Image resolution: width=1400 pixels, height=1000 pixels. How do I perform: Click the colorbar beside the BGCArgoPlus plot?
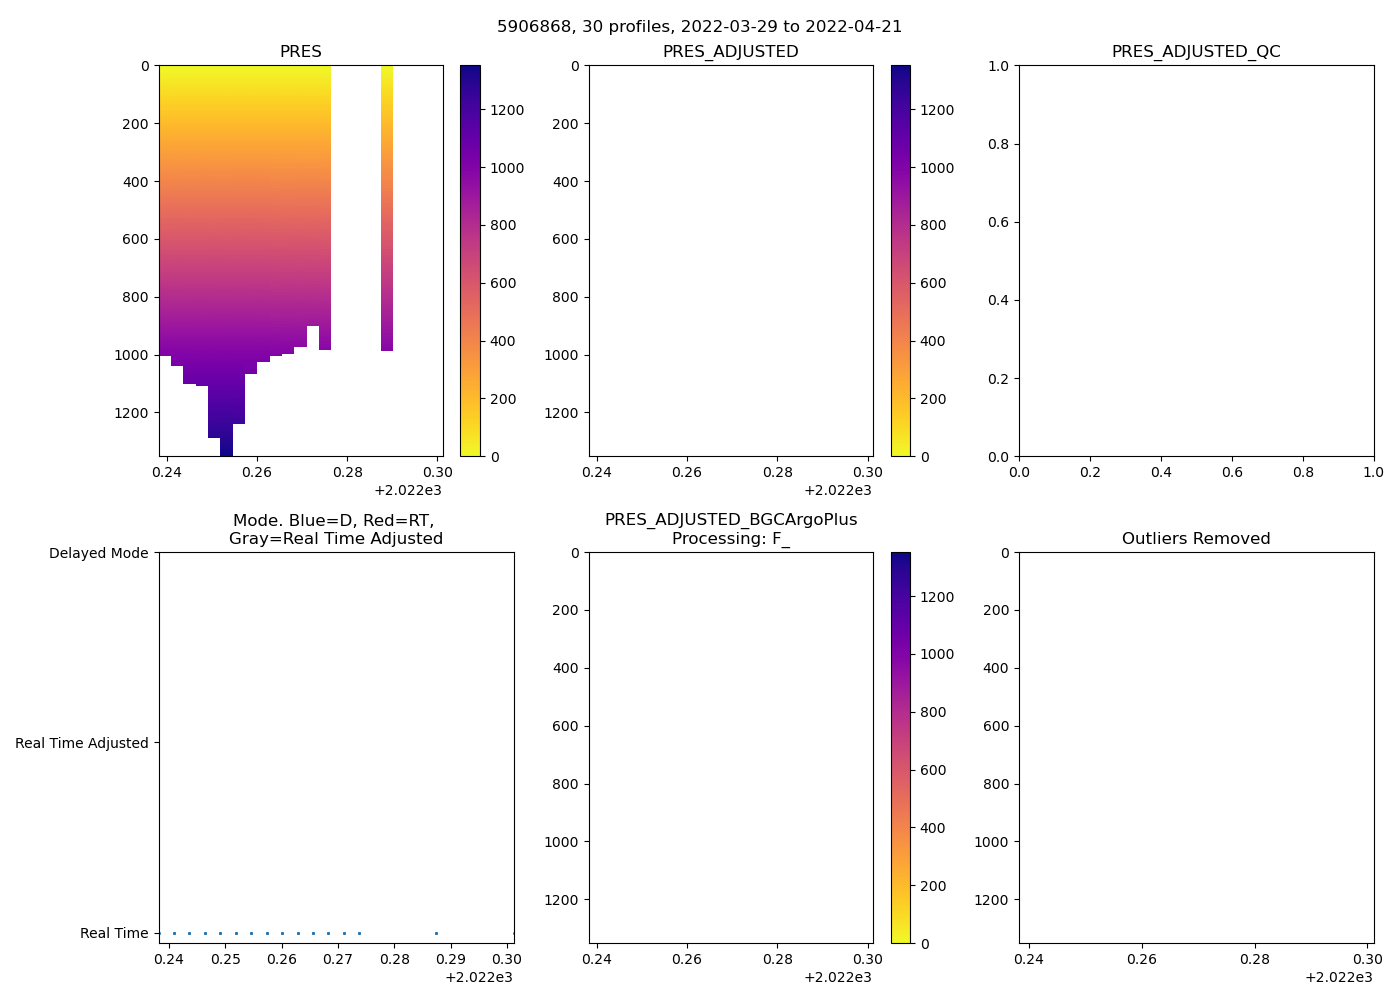900,747
